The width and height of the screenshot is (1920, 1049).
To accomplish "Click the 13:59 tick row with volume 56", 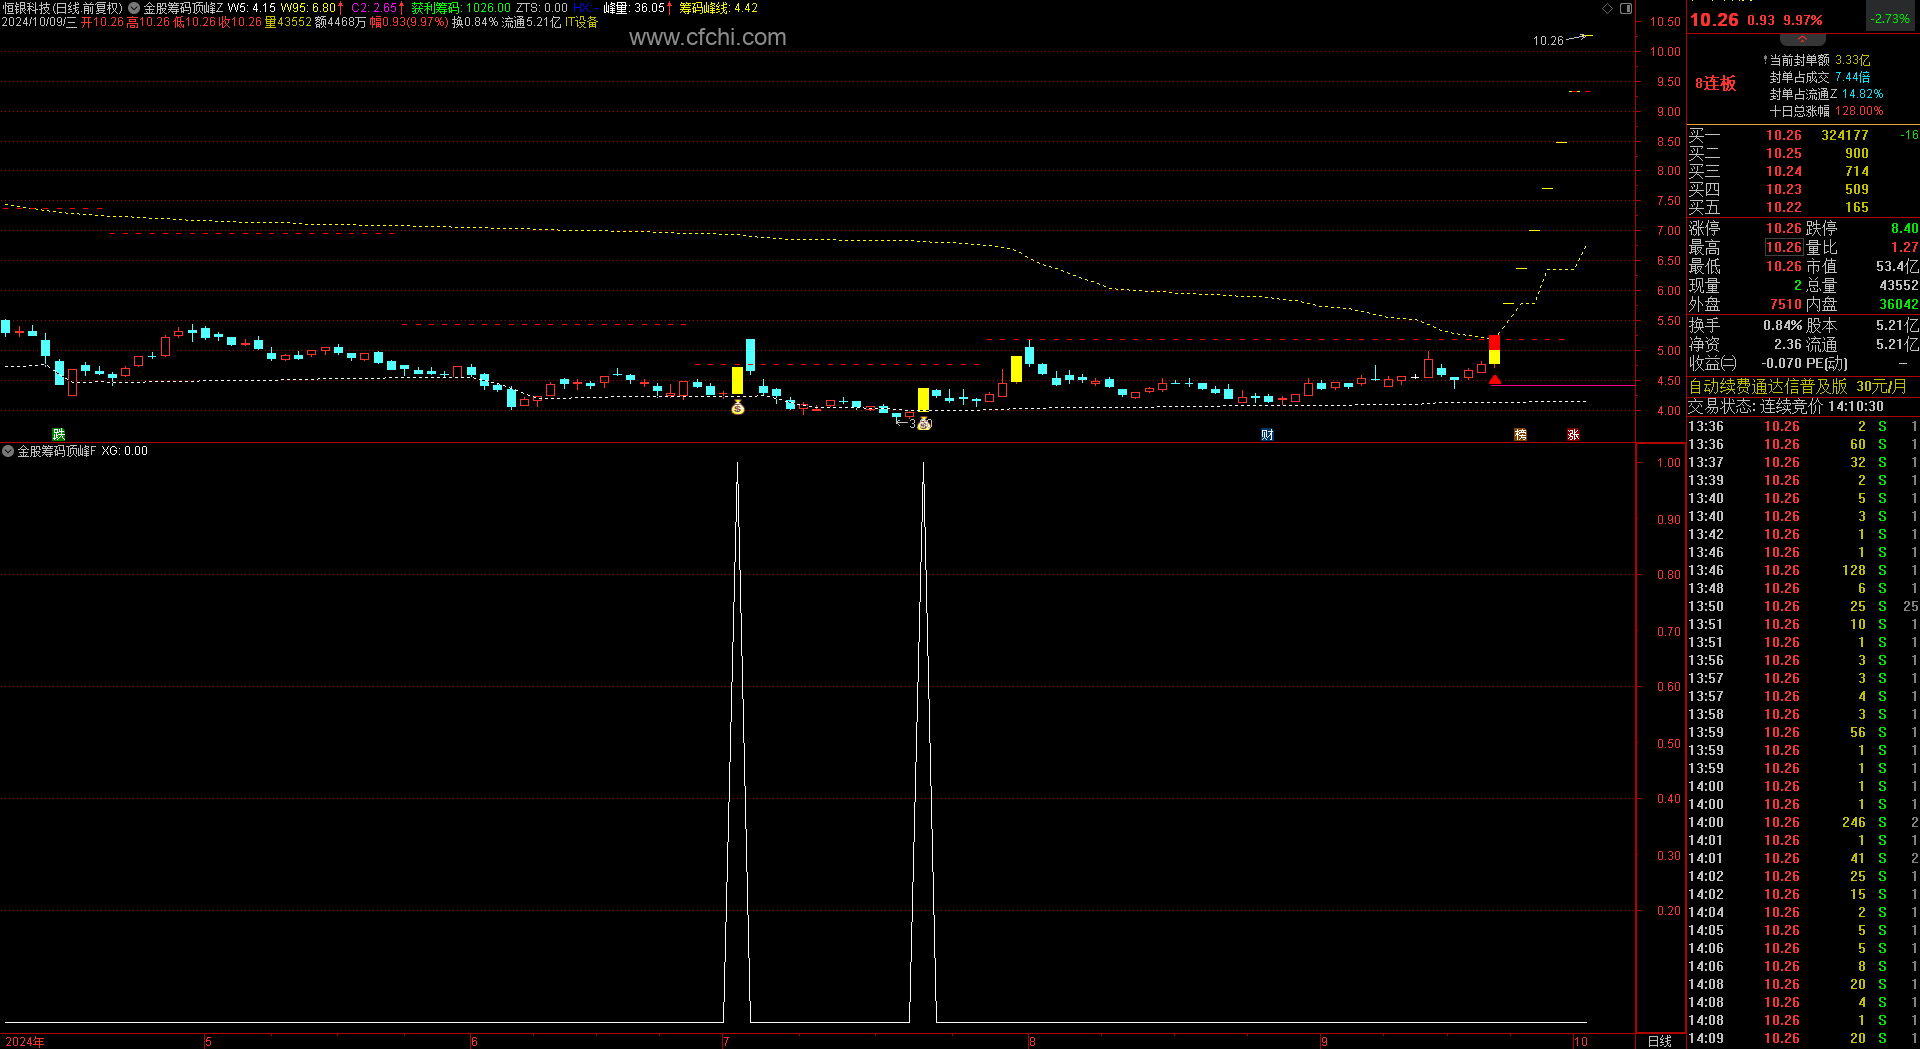I will [x=1803, y=732].
